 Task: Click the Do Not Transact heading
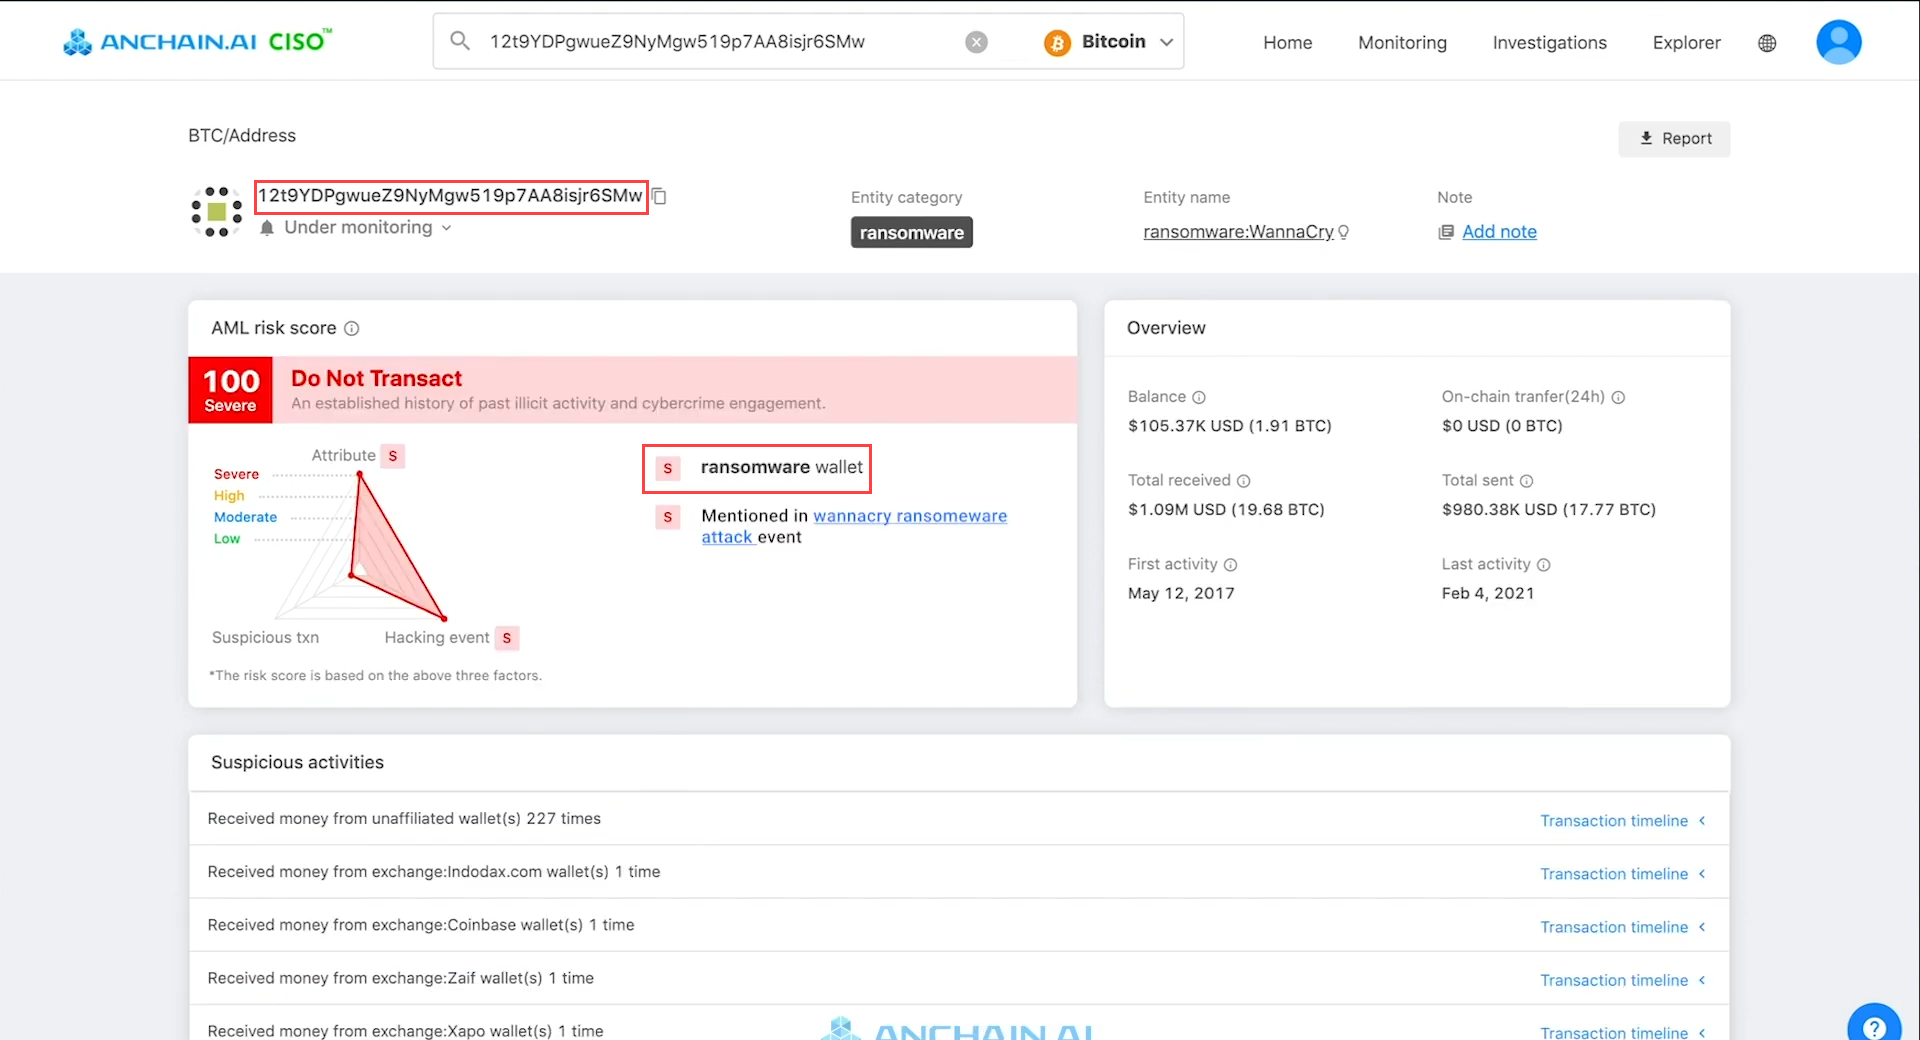pos(376,379)
